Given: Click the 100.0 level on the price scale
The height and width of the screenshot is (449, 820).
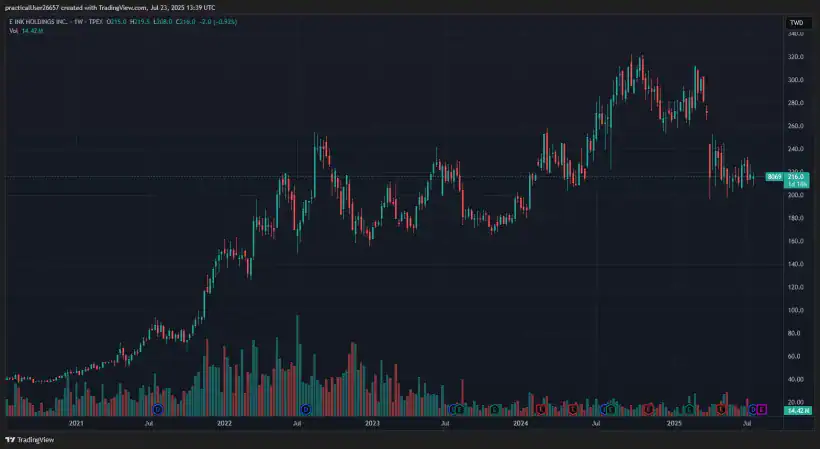Looking at the screenshot, I should pos(796,310).
